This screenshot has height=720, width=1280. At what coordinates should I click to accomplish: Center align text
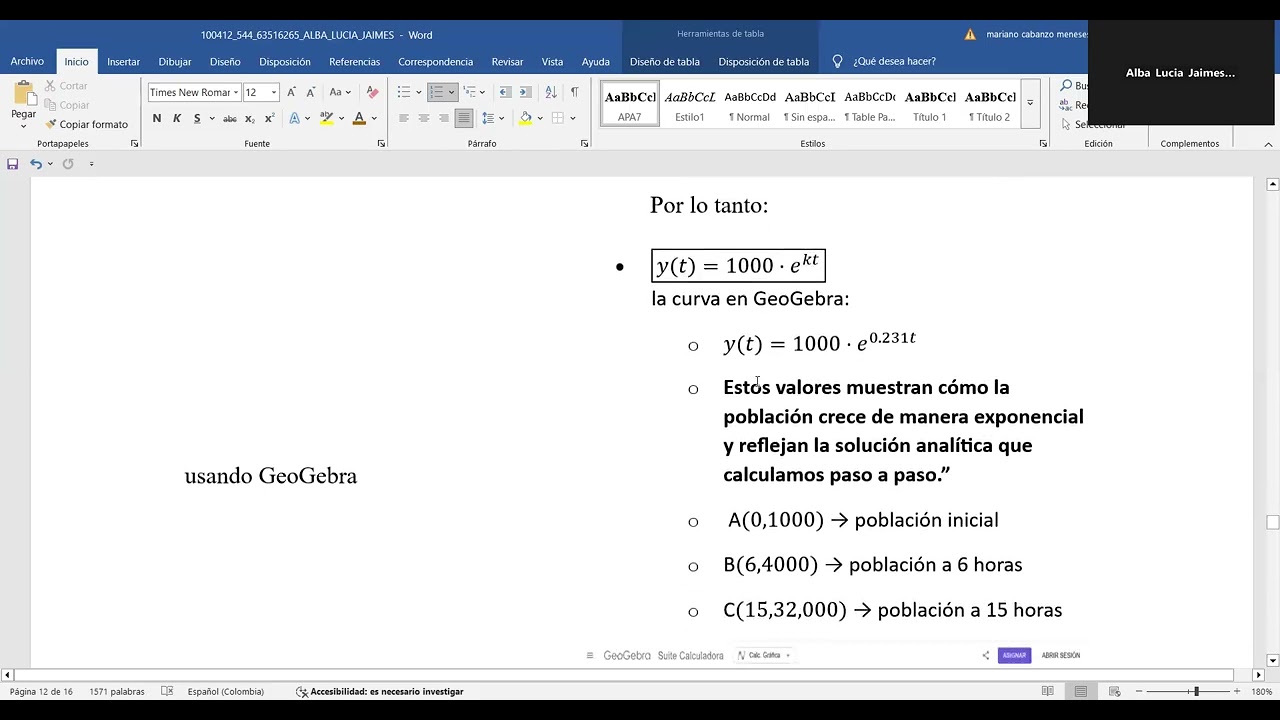[x=424, y=118]
